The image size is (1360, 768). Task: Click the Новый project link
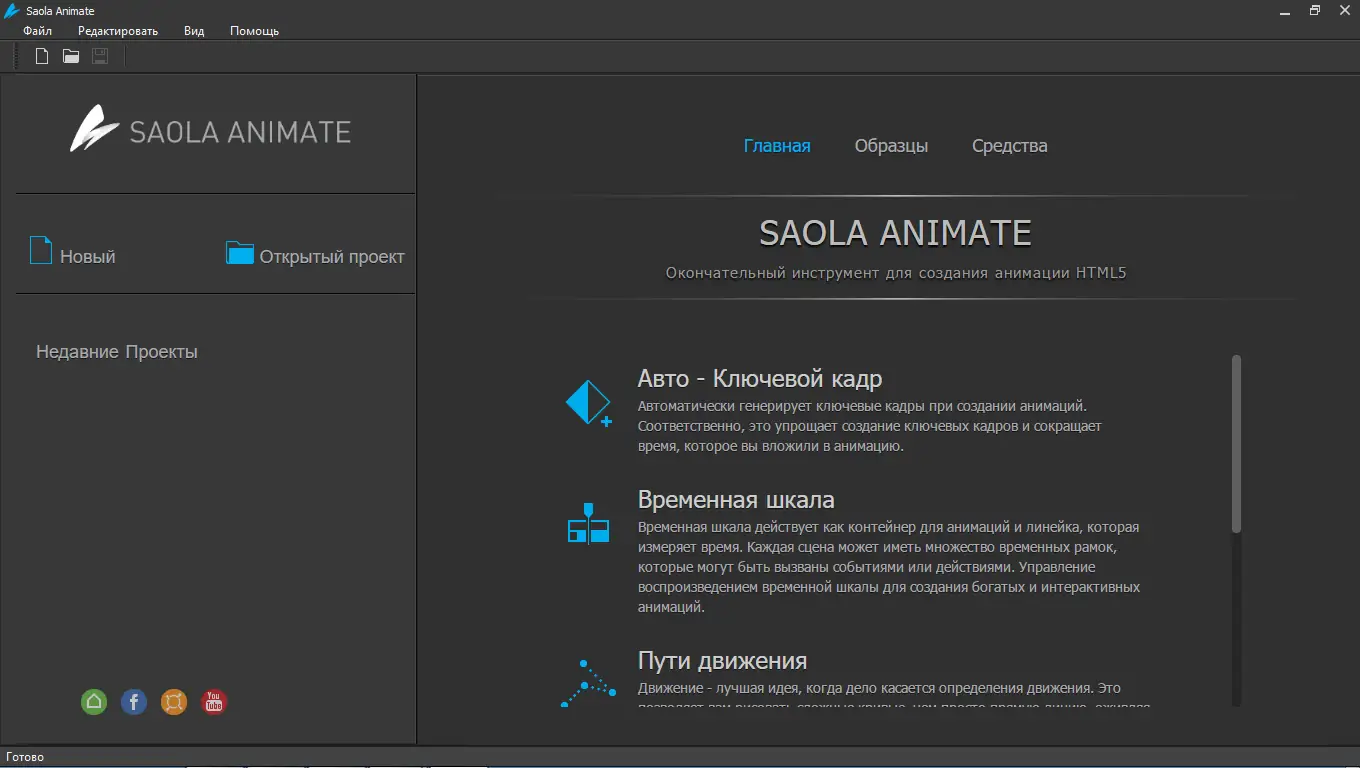(88, 257)
